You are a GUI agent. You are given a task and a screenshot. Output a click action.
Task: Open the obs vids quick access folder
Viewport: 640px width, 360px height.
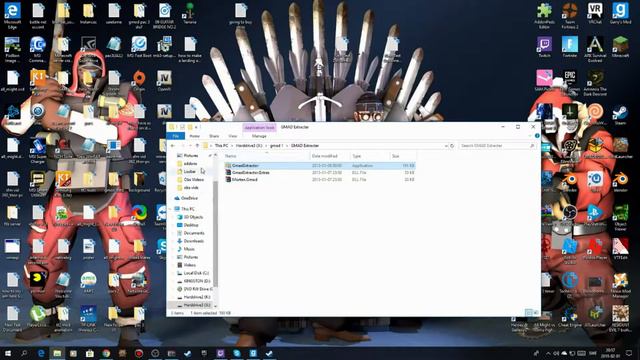pos(191,188)
